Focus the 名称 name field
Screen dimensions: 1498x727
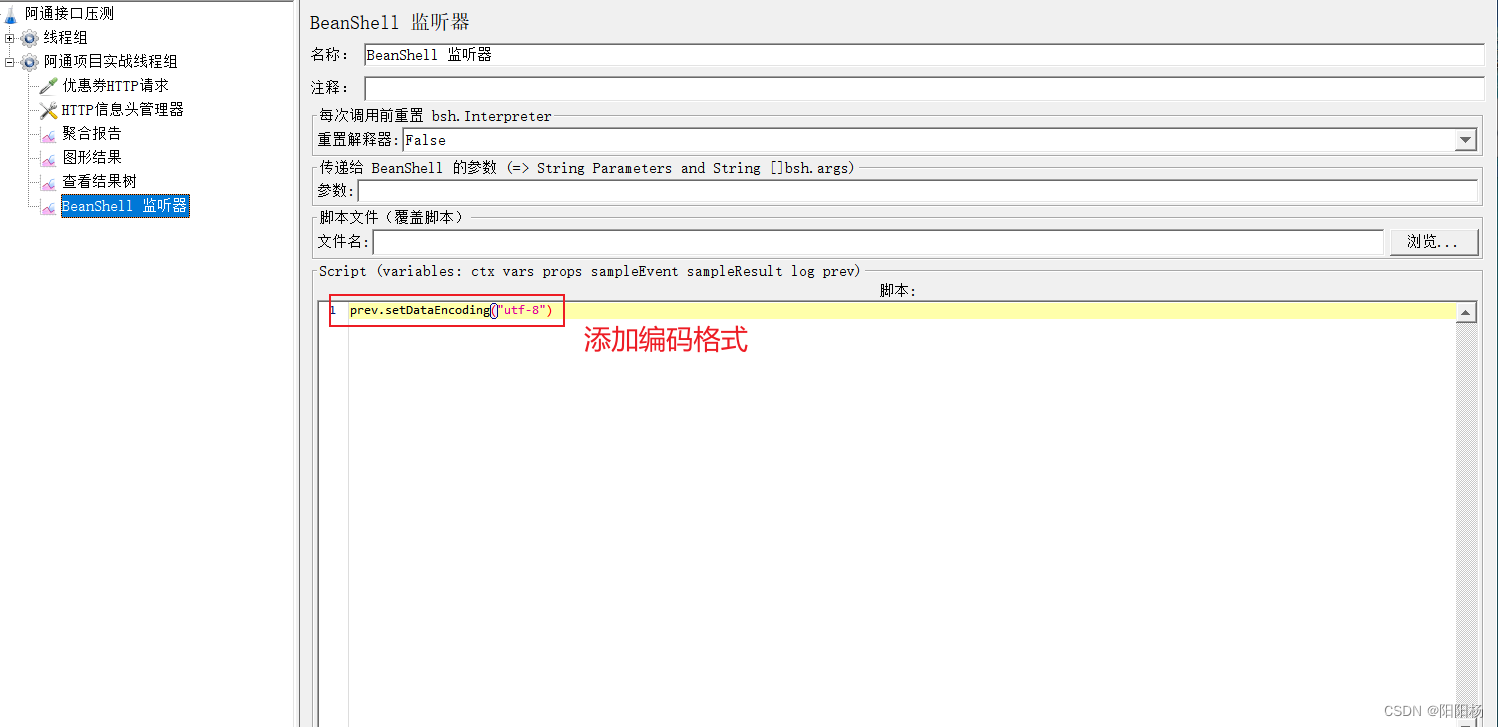[924, 55]
